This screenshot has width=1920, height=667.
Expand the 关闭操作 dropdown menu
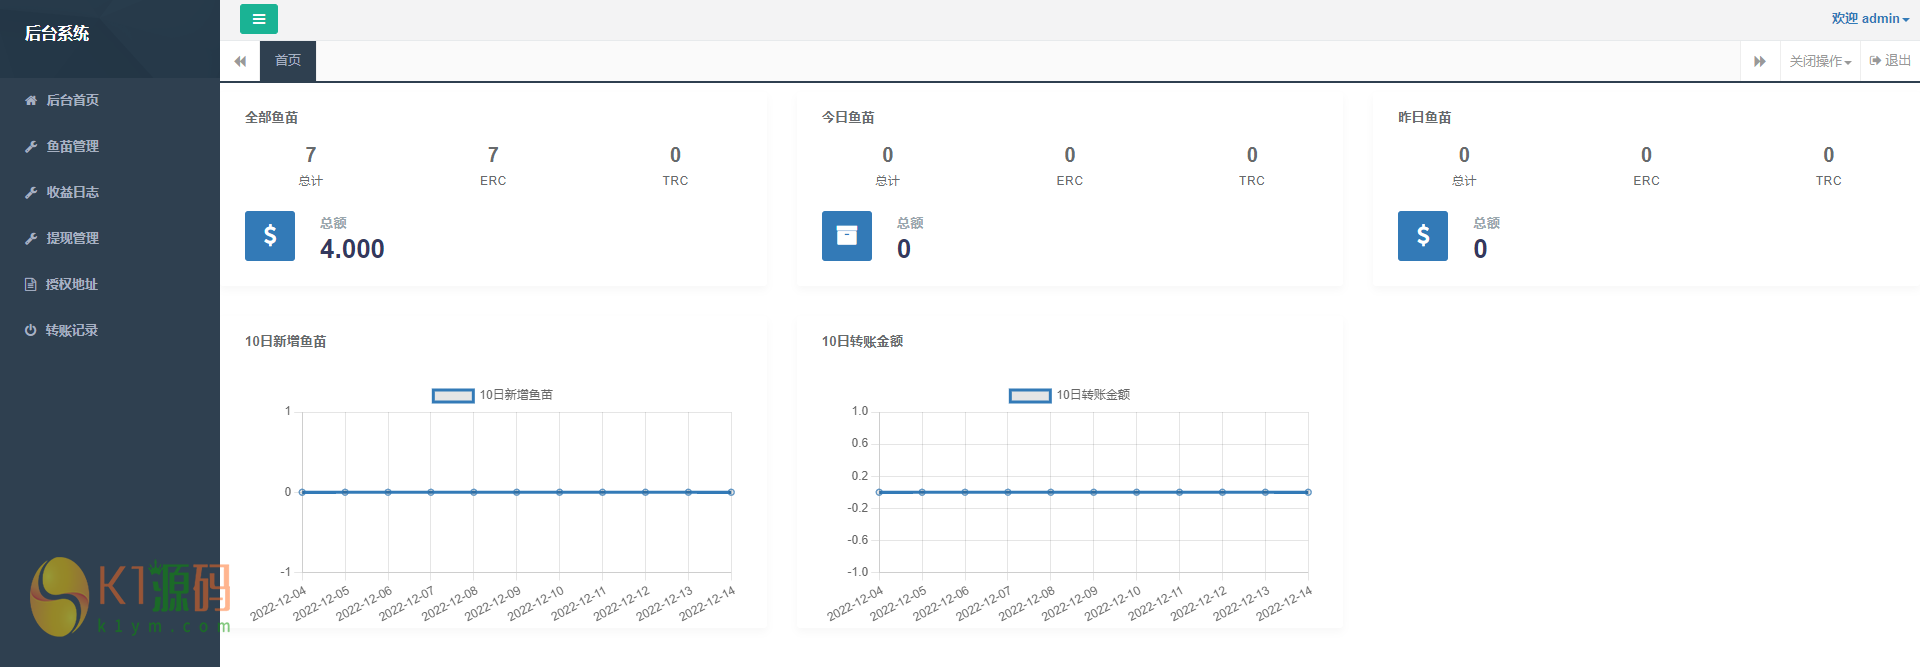click(x=1819, y=61)
